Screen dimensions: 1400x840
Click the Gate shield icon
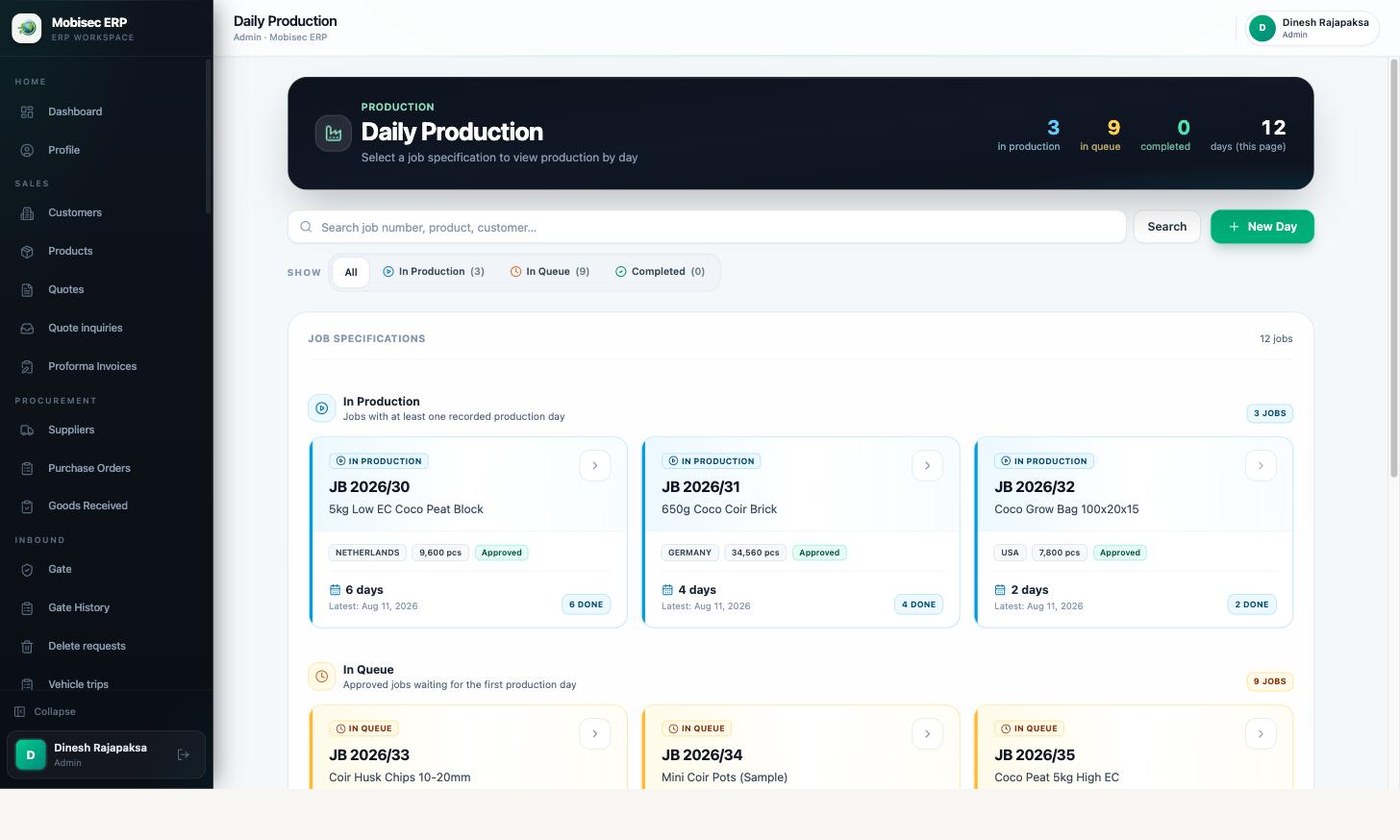click(x=27, y=569)
